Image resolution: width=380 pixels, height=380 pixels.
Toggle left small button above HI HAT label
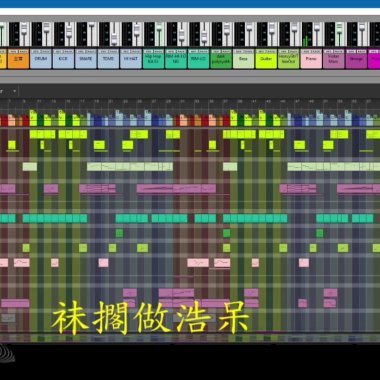125,51
